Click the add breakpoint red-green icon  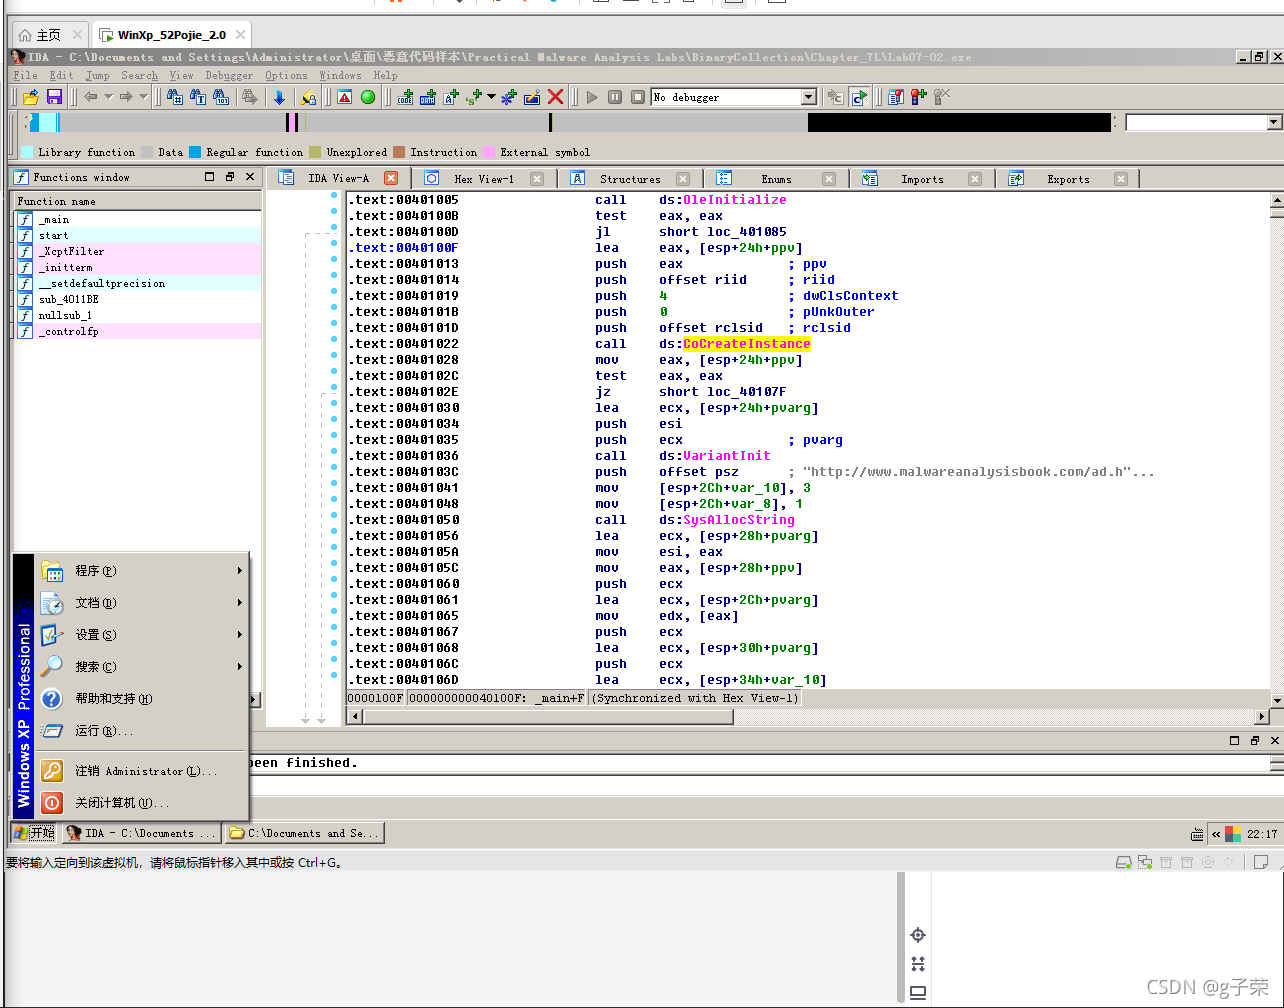tap(918, 97)
